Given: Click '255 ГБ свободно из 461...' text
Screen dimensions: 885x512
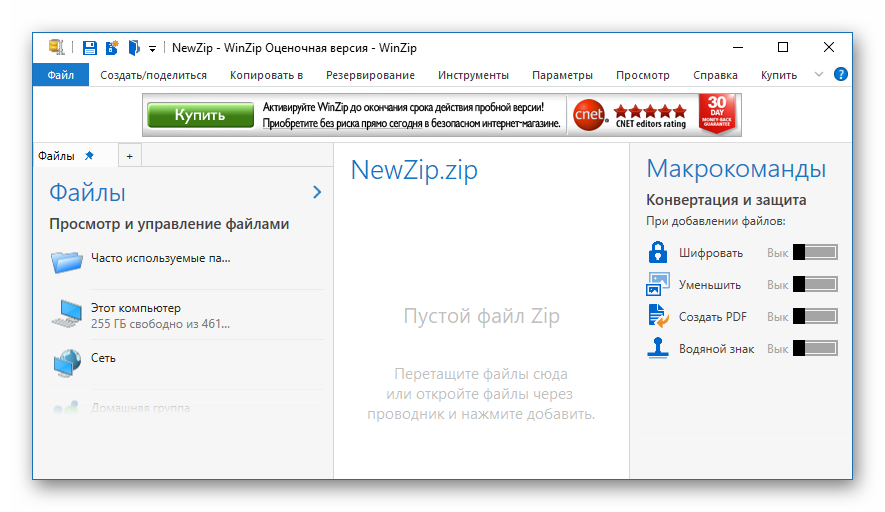Looking at the screenshot, I should [x=160, y=324].
